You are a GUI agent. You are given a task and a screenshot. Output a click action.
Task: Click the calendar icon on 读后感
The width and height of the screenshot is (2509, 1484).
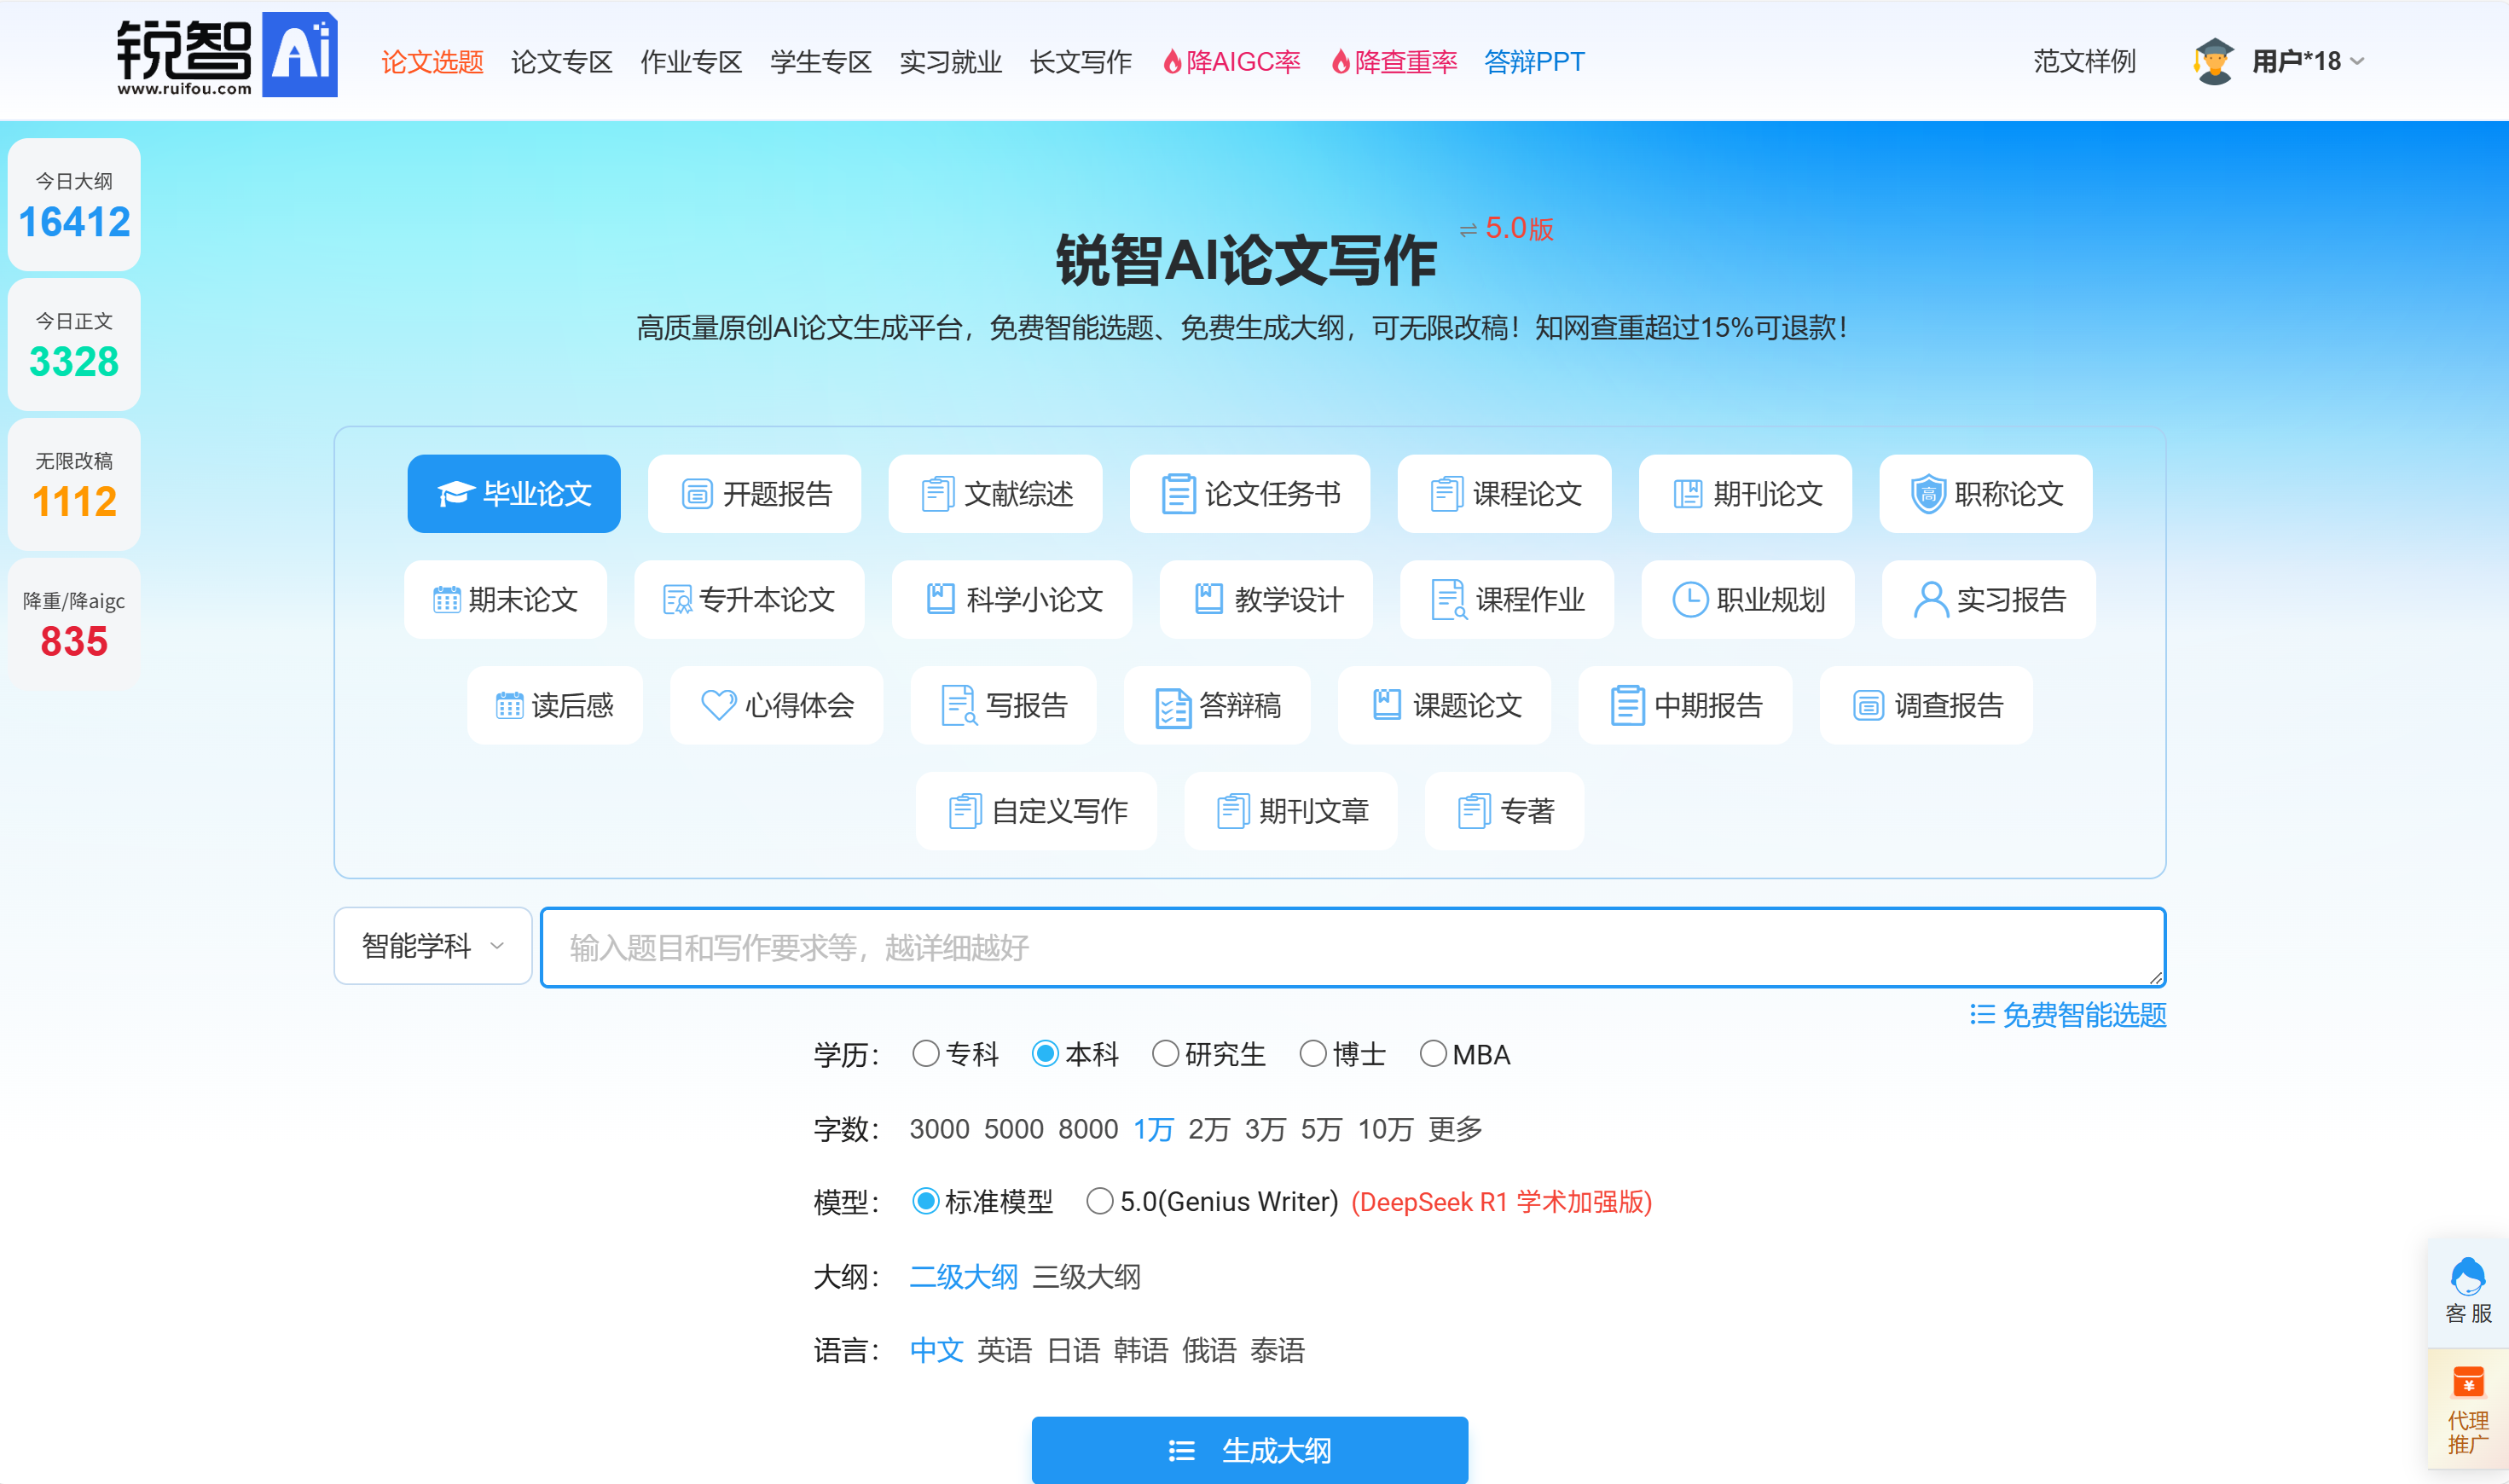(x=509, y=706)
